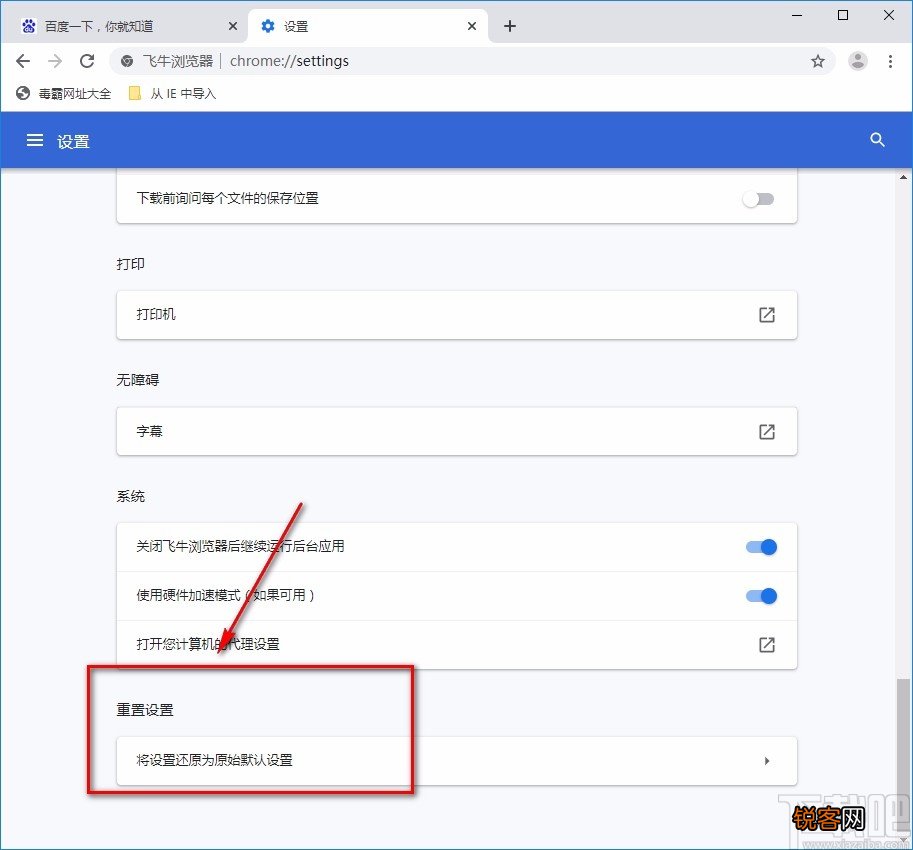Turn off 使用硬件加速模式 switch
913x850 pixels.
point(762,596)
